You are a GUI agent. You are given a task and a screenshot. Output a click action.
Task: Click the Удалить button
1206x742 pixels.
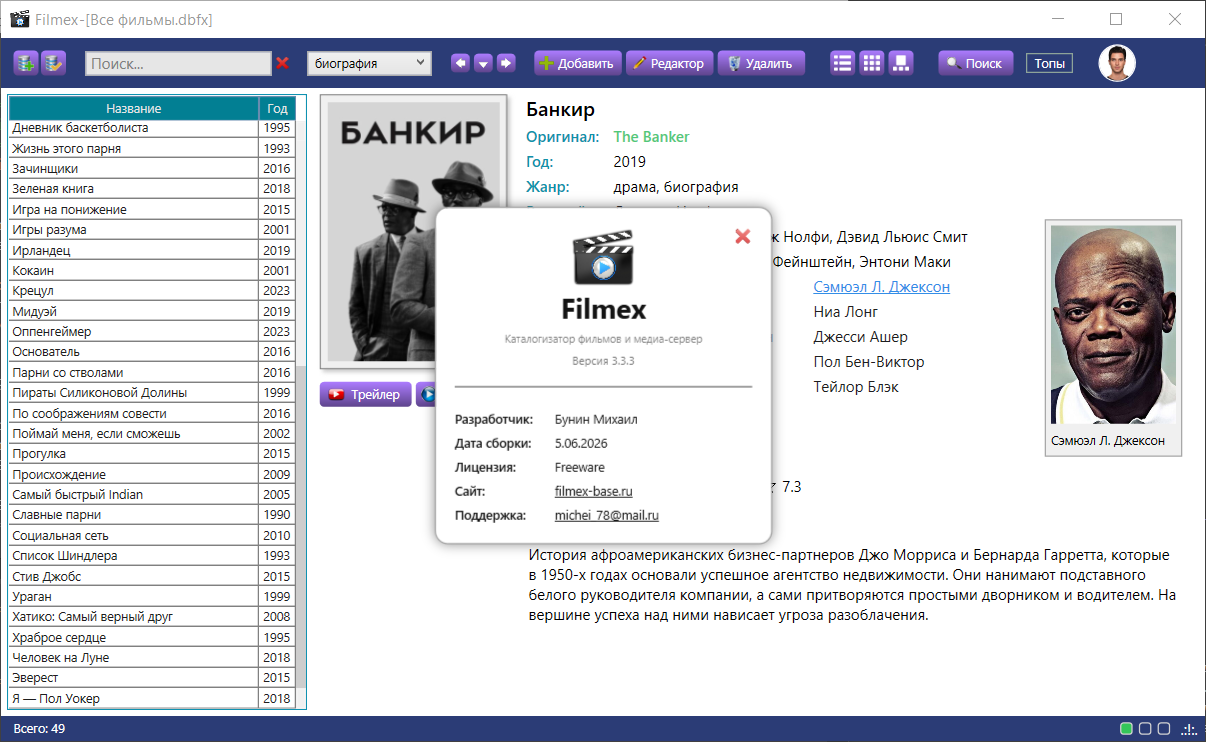tap(761, 63)
